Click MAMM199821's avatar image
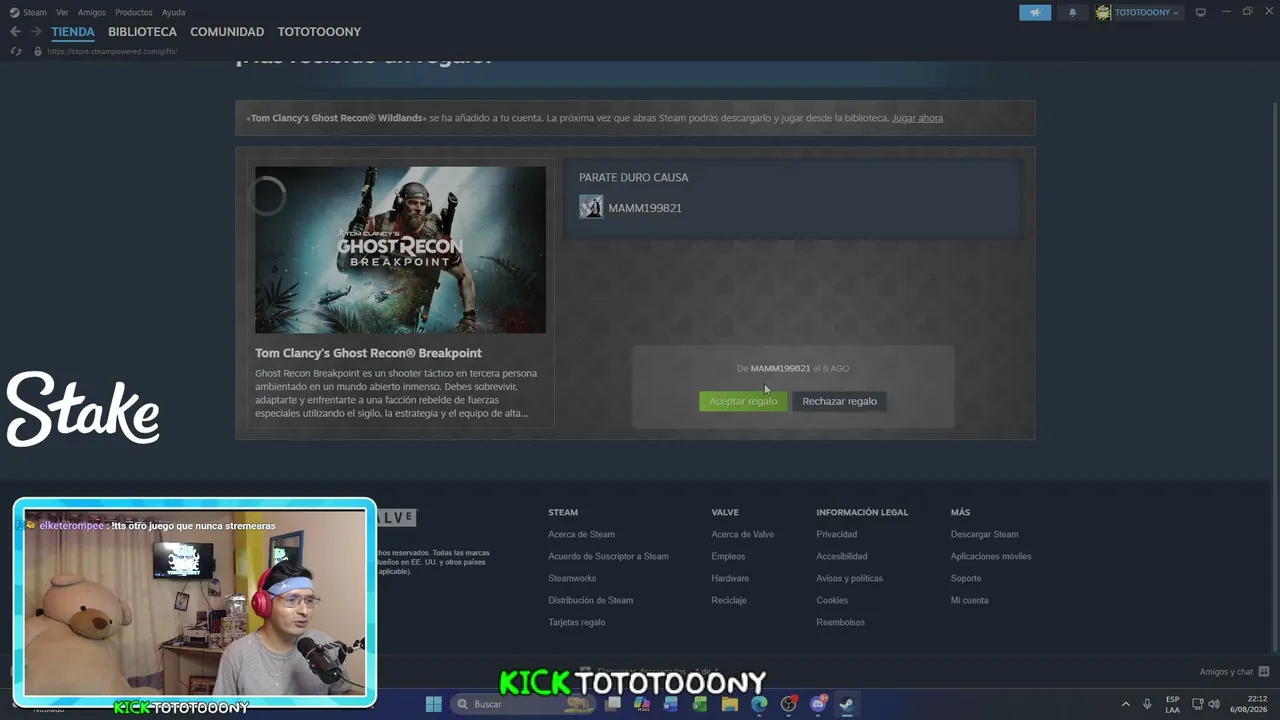Screen dimensions: 1280x720 591,207
